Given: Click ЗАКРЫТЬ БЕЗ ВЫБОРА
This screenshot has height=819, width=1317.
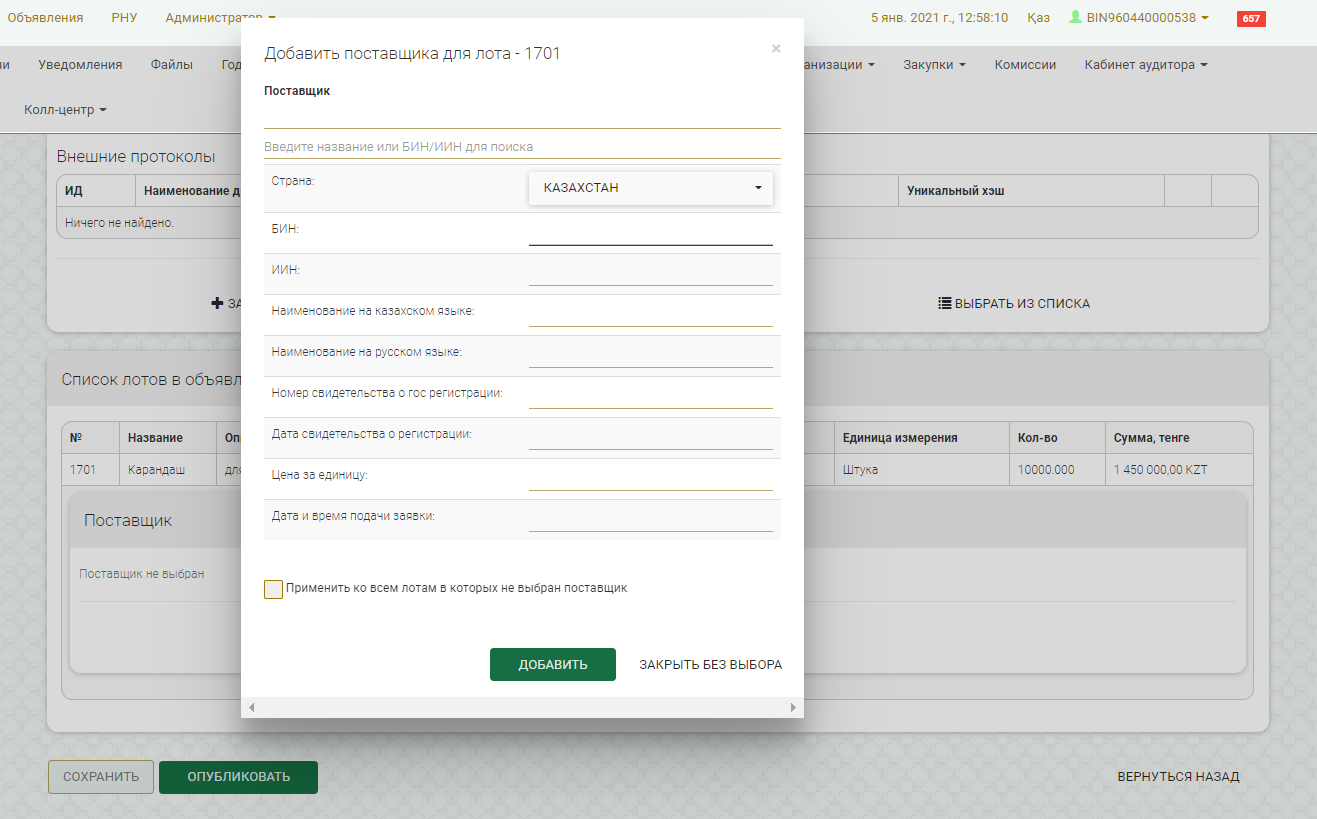Looking at the screenshot, I should [710, 665].
